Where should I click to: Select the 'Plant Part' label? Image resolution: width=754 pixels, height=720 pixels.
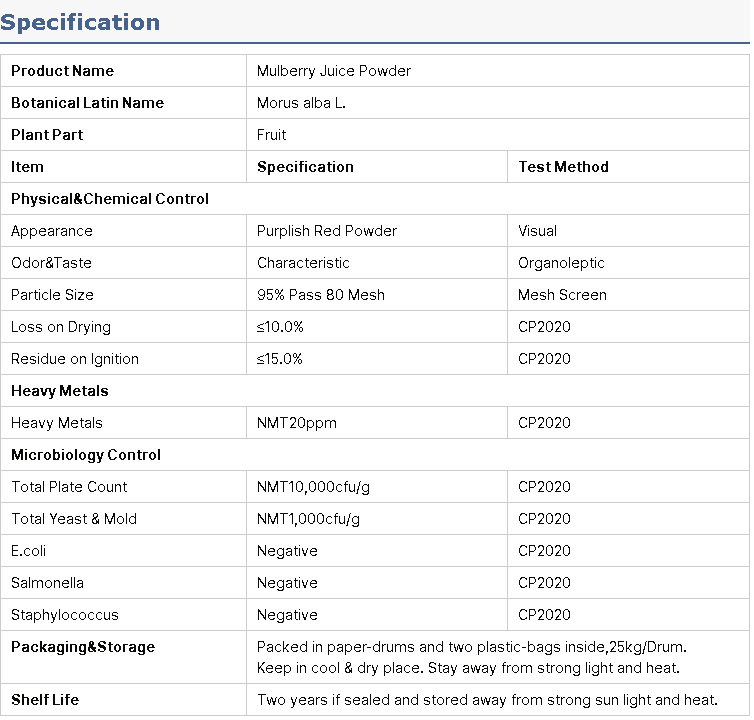(x=47, y=135)
